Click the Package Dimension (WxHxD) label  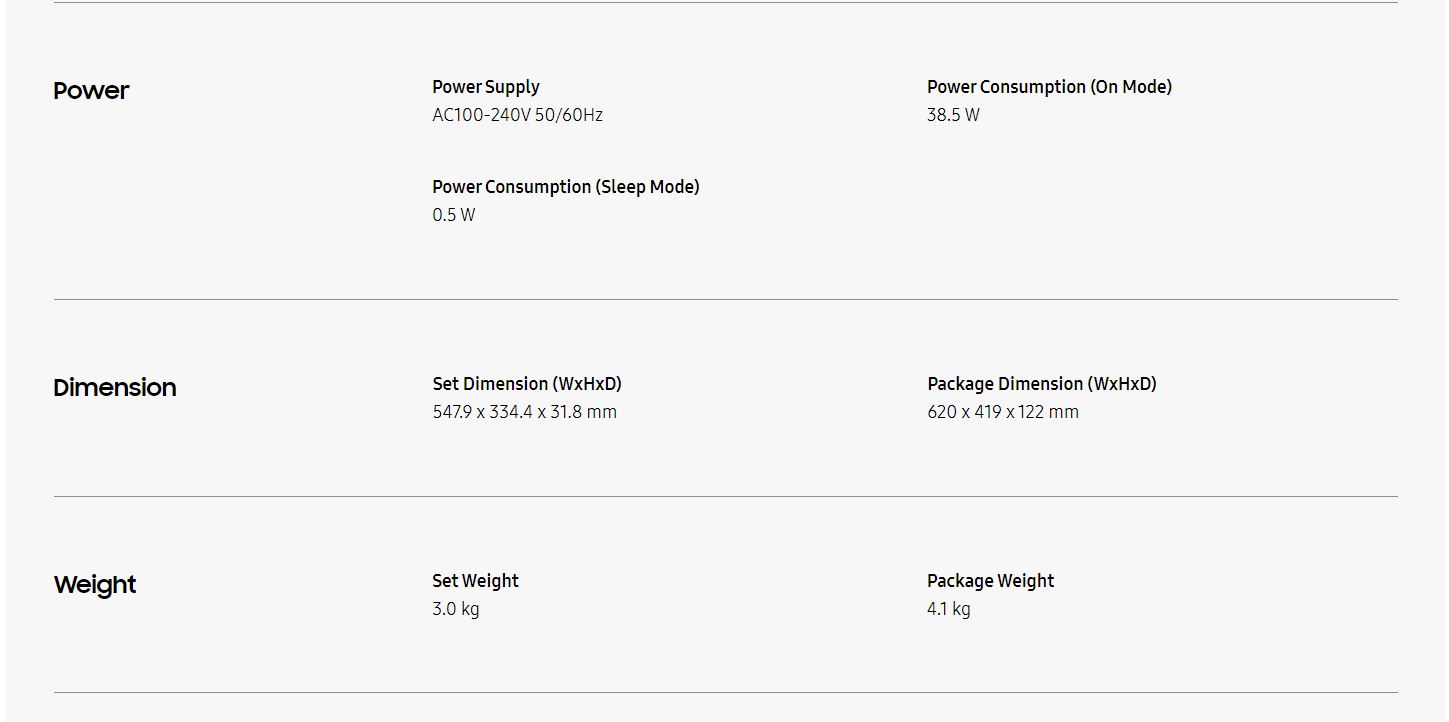[x=1041, y=384]
